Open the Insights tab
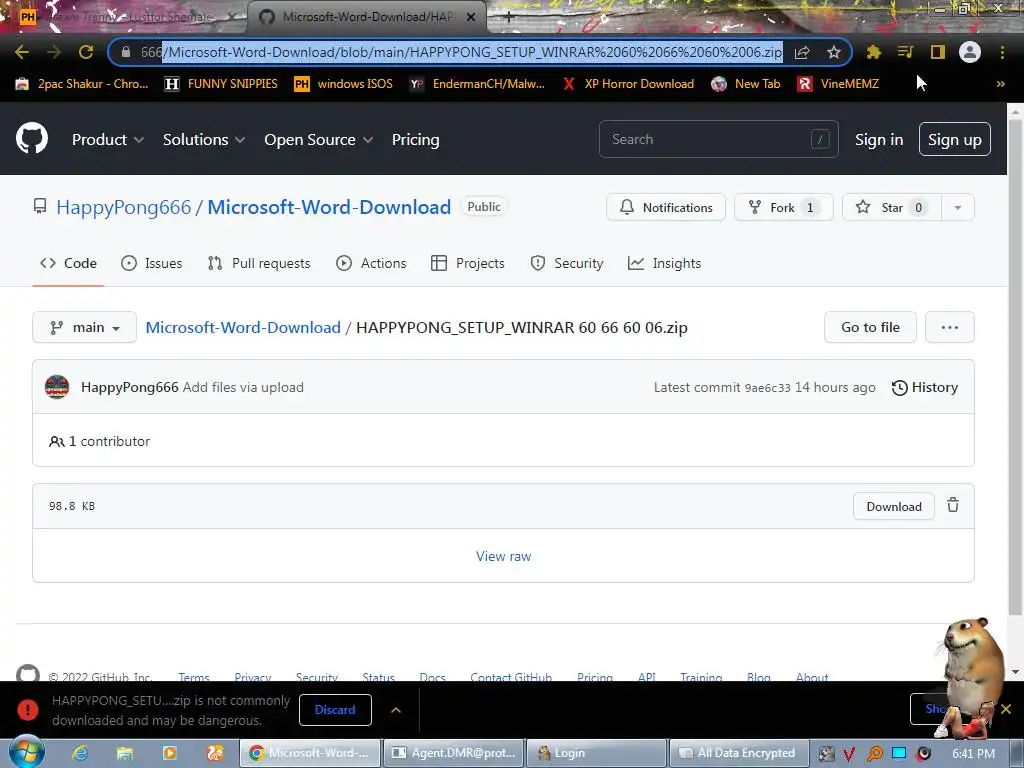 [664, 263]
